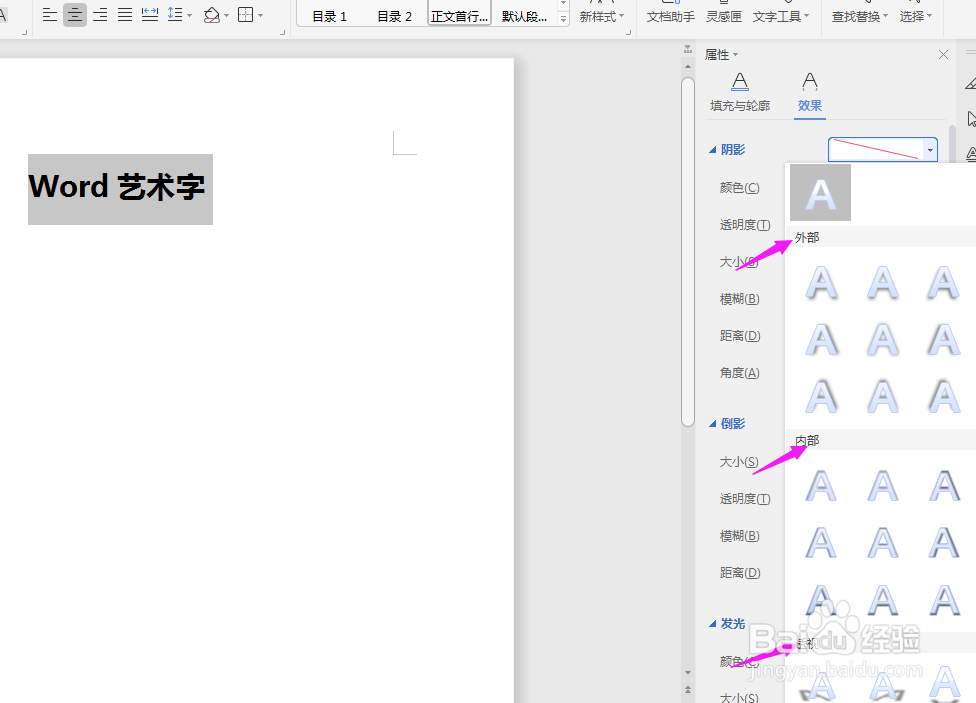Apply the 目录 1 style
This screenshot has width=976, height=703.
click(x=328, y=16)
